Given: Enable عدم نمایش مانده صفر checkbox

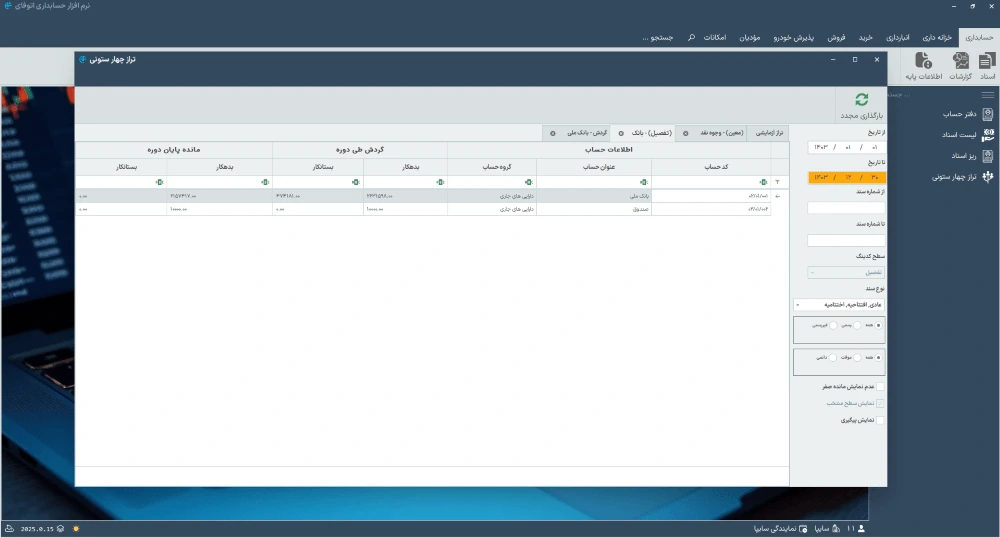Looking at the screenshot, I should [x=880, y=387].
